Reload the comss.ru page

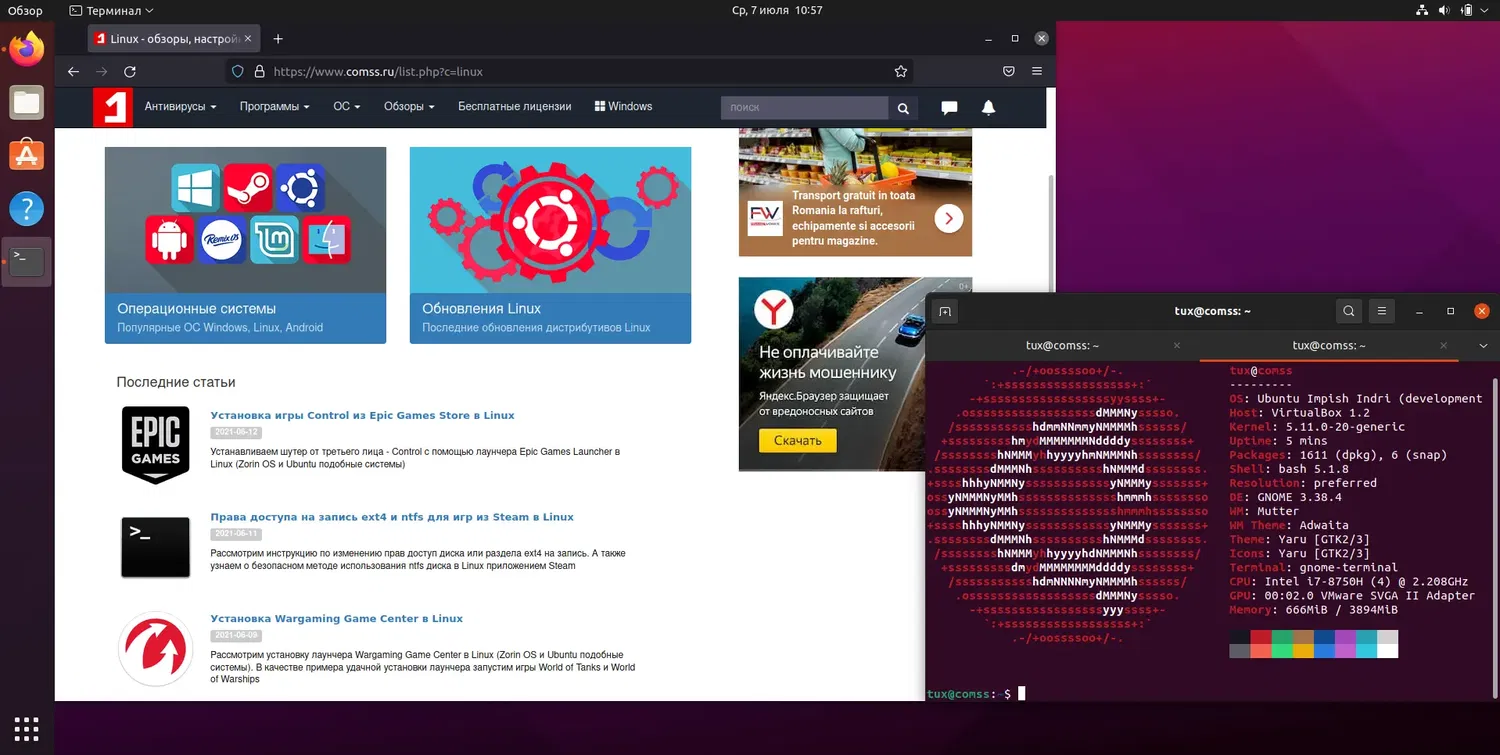click(129, 72)
